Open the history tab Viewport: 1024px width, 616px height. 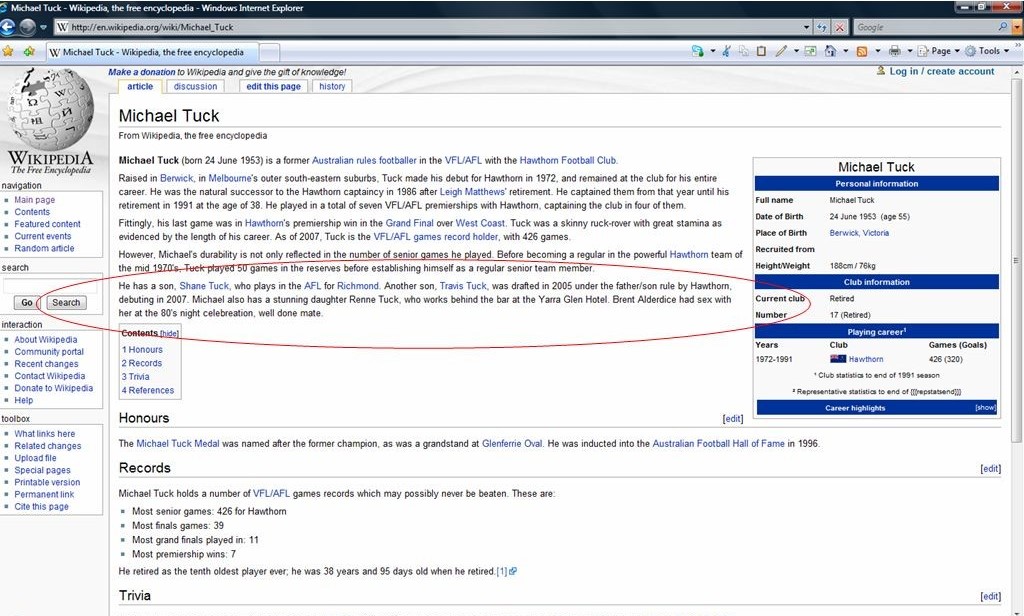coord(332,86)
